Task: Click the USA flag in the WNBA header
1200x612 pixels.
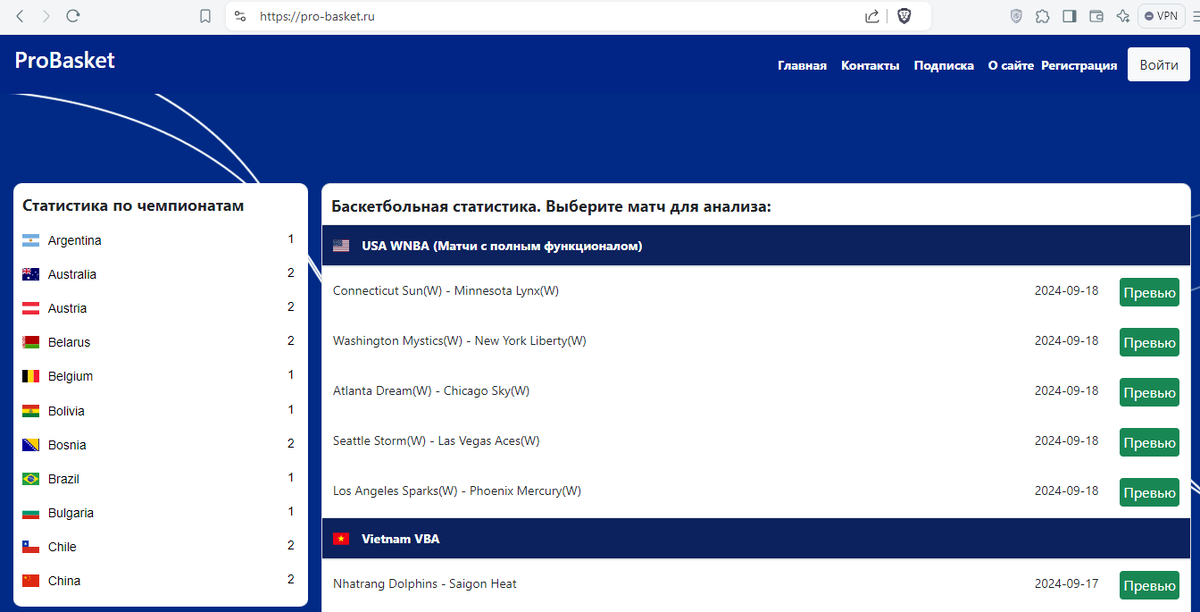Action: pyautogui.click(x=341, y=246)
